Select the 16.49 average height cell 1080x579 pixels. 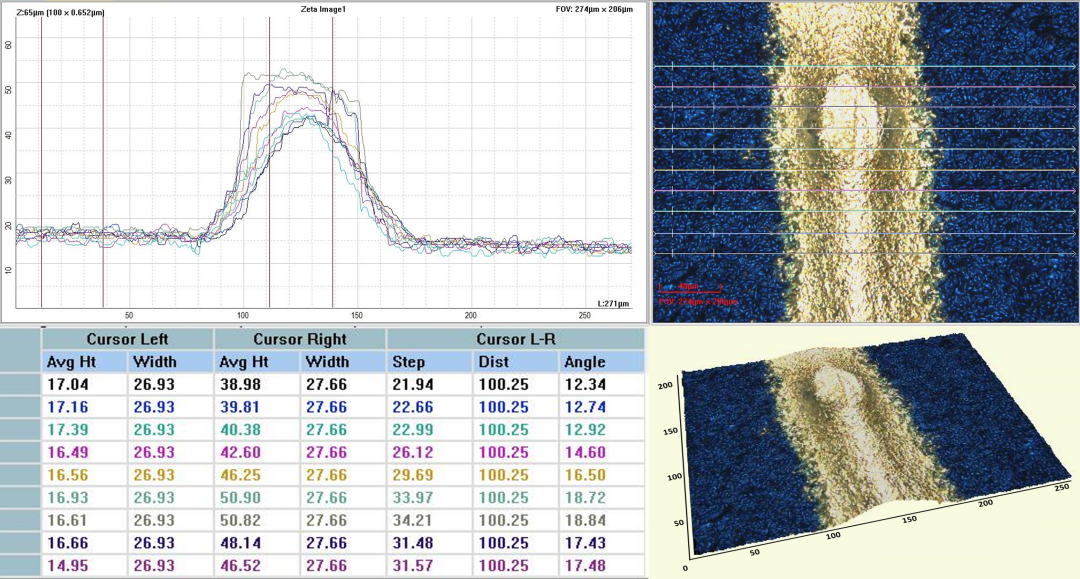pos(85,452)
